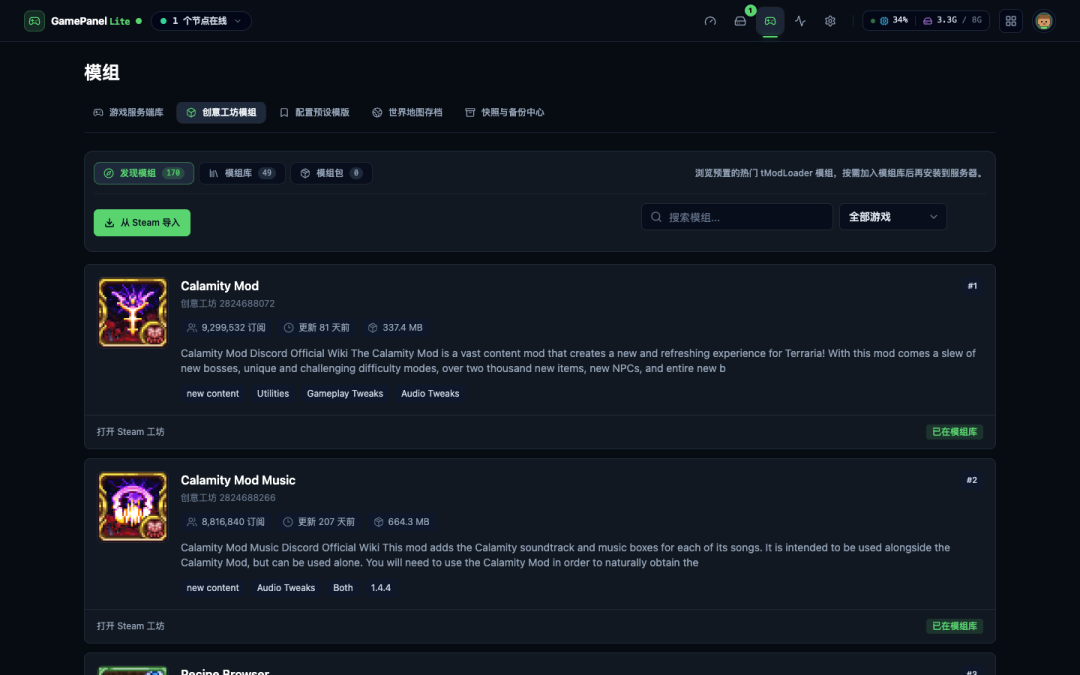Expand the 1 个节点在线 node dropdown
Image resolution: width=1080 pixels, height=675 pixels.
click(x=201, y=21)
